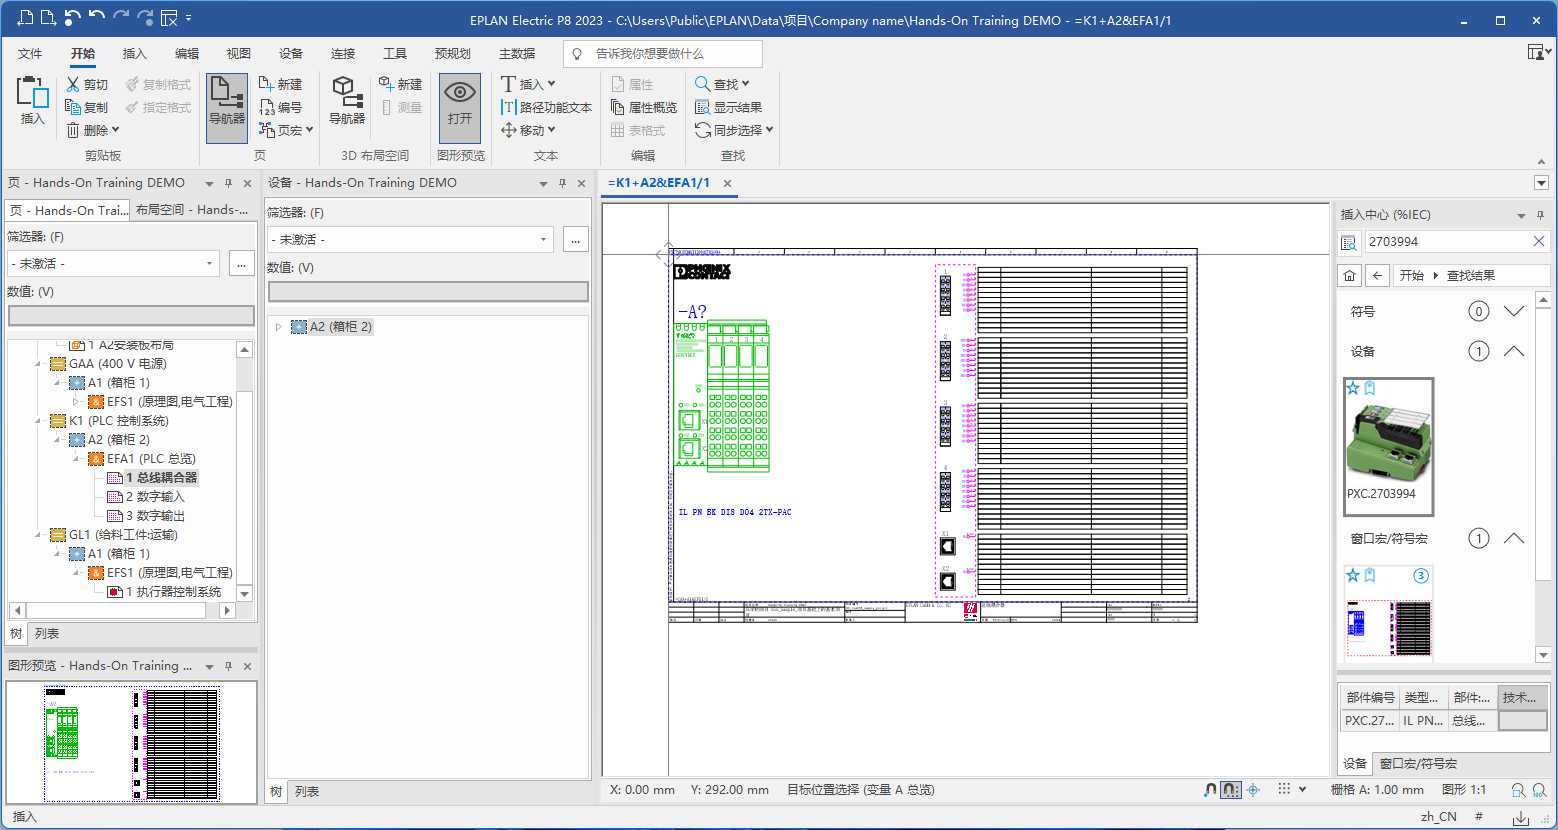Favorite the PXC.2703994 device with star
Image resolution: width=1558 pixels, height=830 pixels.
click(x=1353, y=388)
